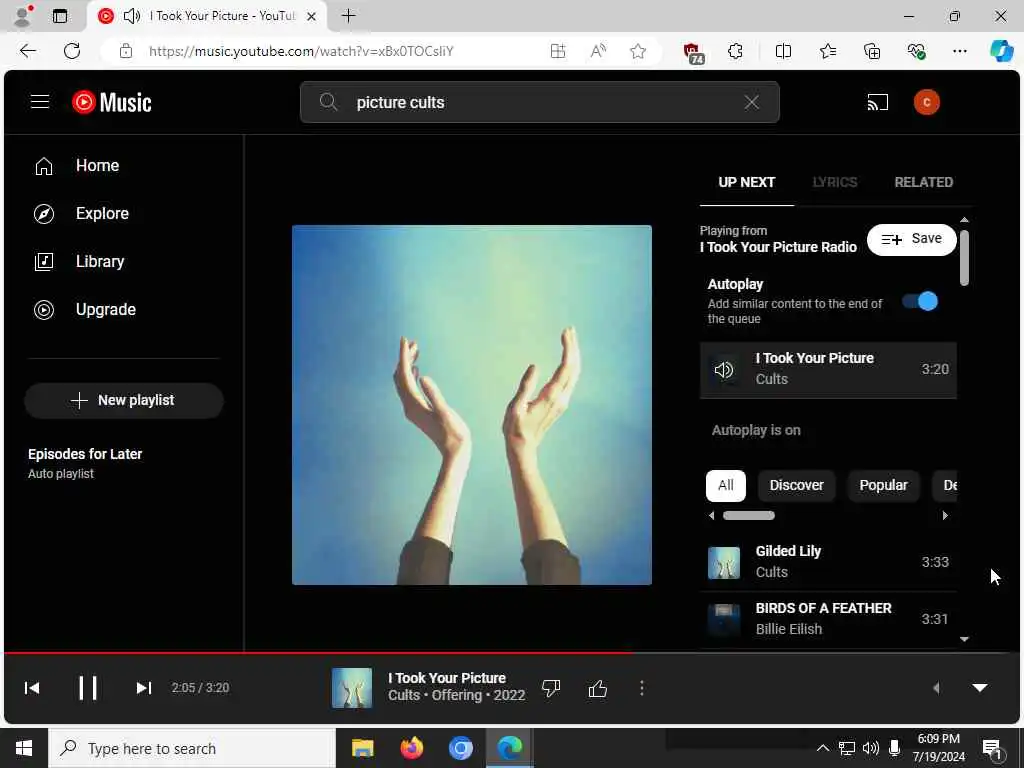The width and height of the screenshot is (1024, 768).
Task: Clear the search query with X
Action: [x=752, y=102]
